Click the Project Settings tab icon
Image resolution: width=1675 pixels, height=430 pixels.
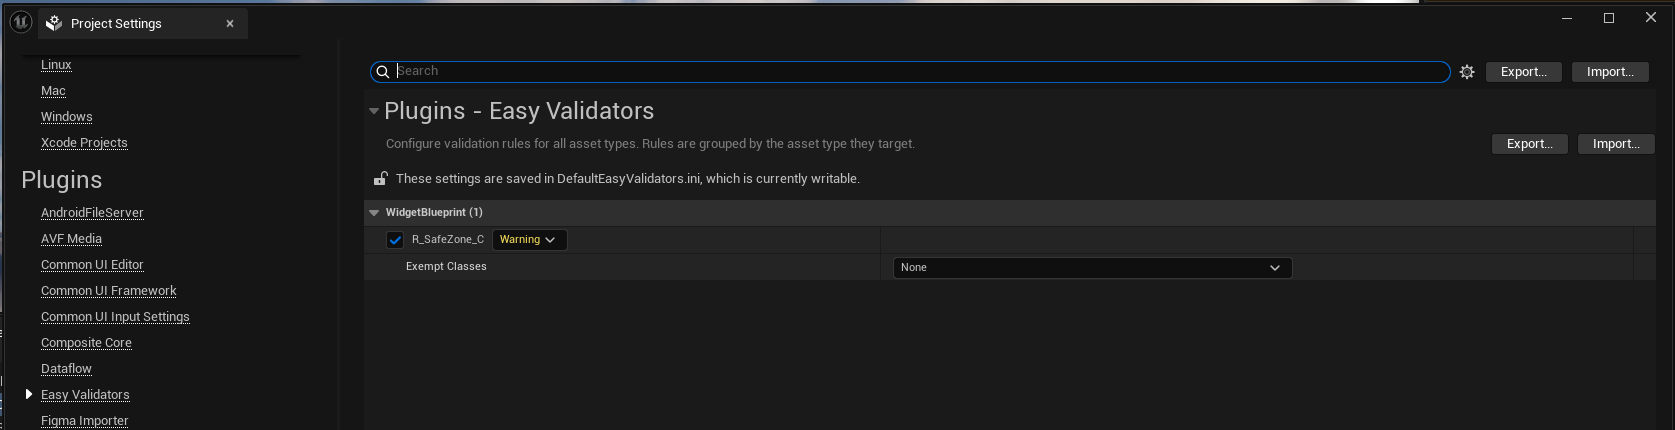(54, 23)
